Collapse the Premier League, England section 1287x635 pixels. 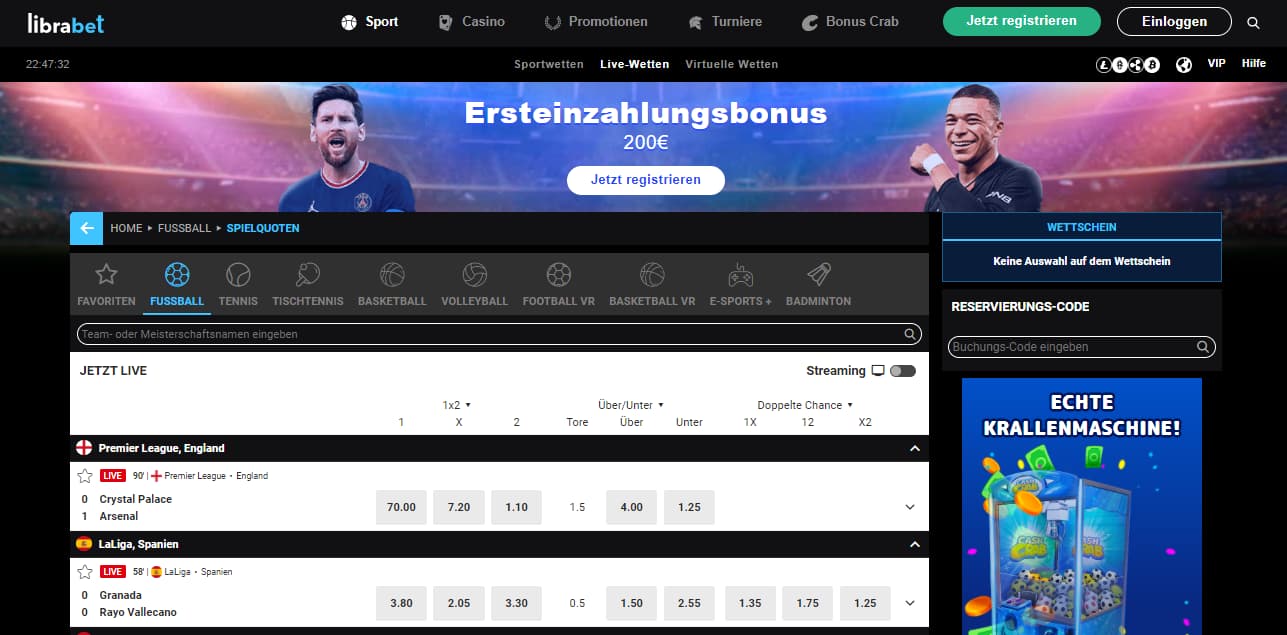pos(914,449)
